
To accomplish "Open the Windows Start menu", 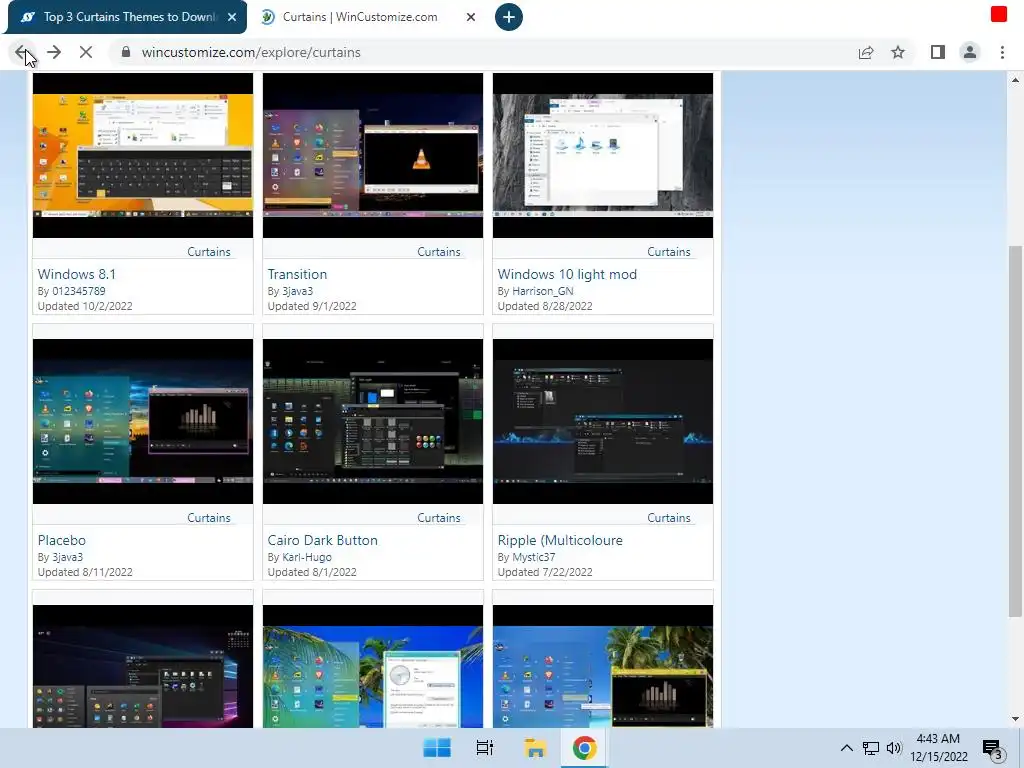I will point(437,748).
